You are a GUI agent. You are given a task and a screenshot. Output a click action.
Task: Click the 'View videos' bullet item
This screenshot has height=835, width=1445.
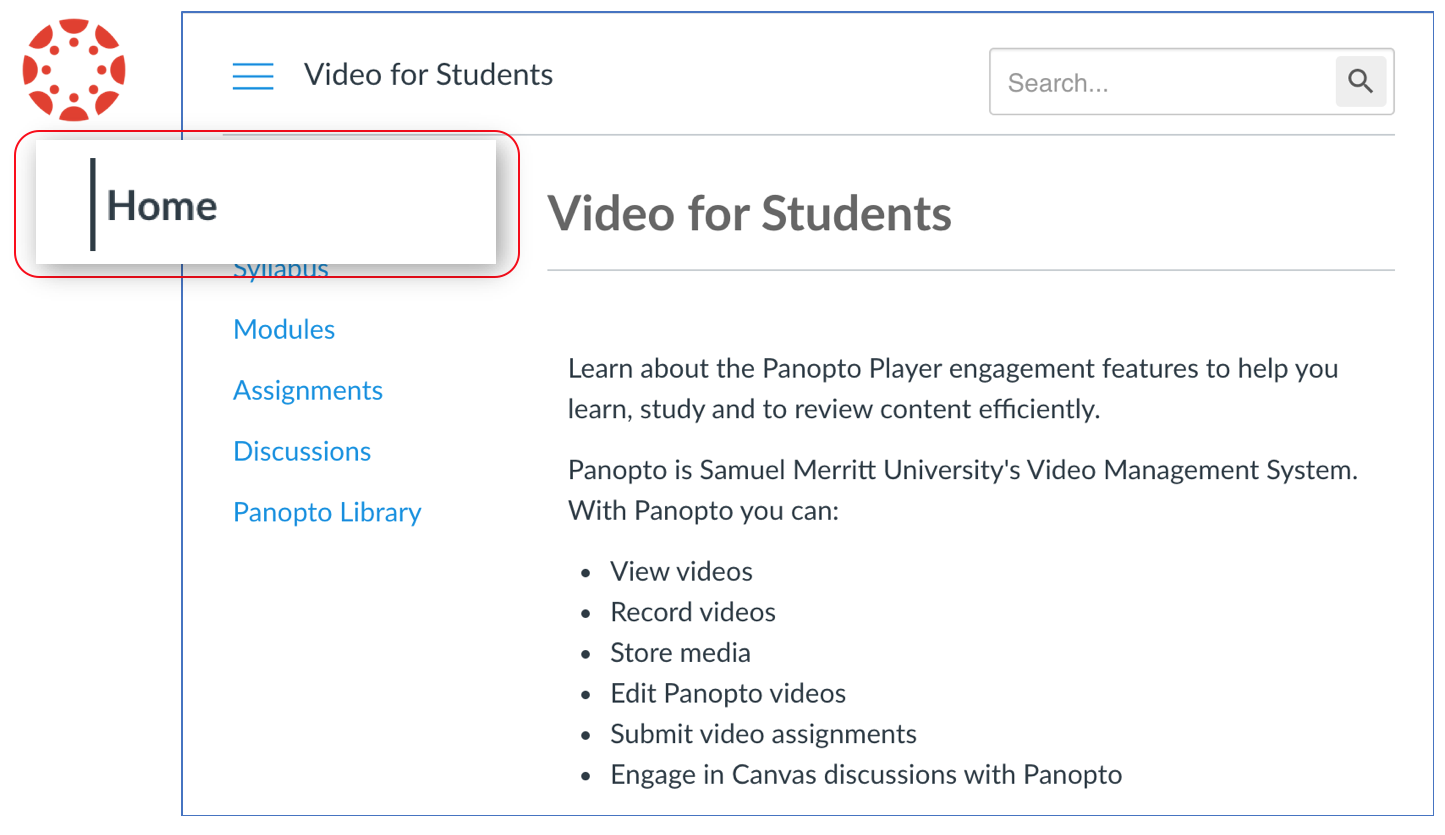pyautogui.click(x=681, y=572)
